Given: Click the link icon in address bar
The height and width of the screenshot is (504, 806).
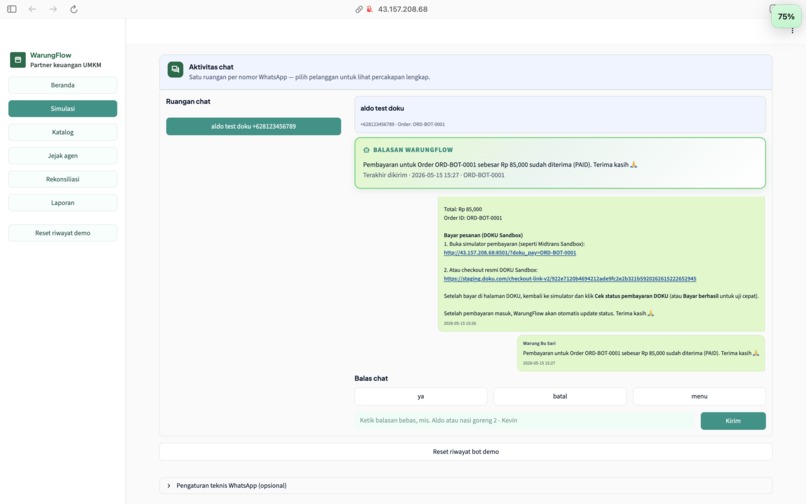Looking at the screenshot, I should 359,9.
